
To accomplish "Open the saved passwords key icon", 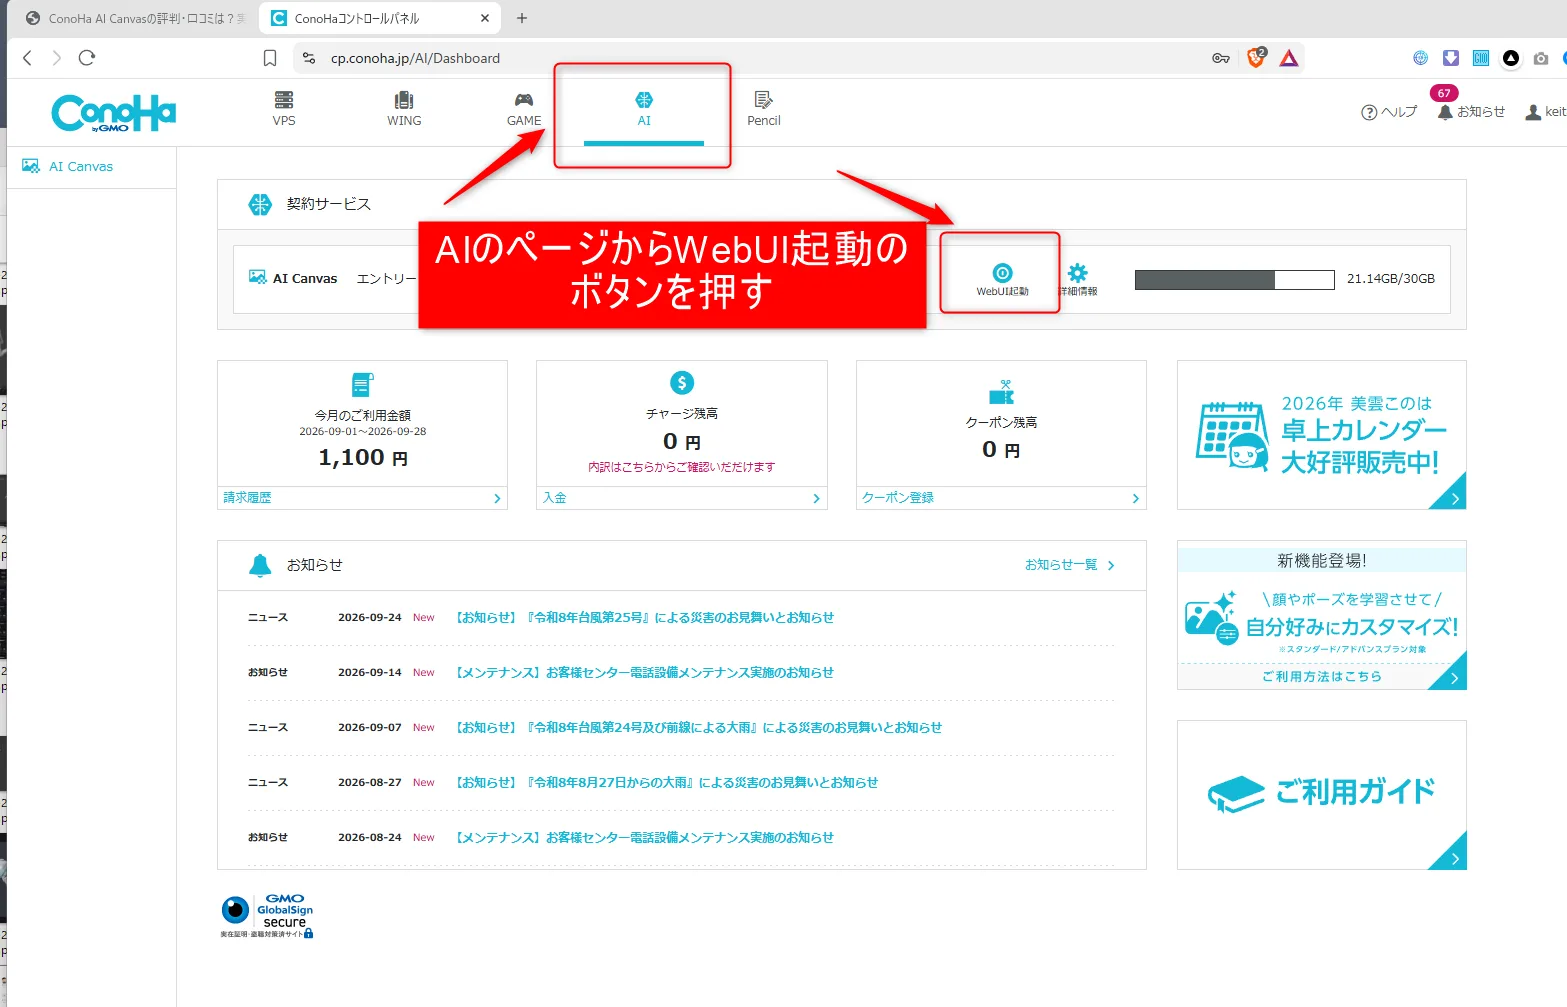I will [x=1221, y=58].
